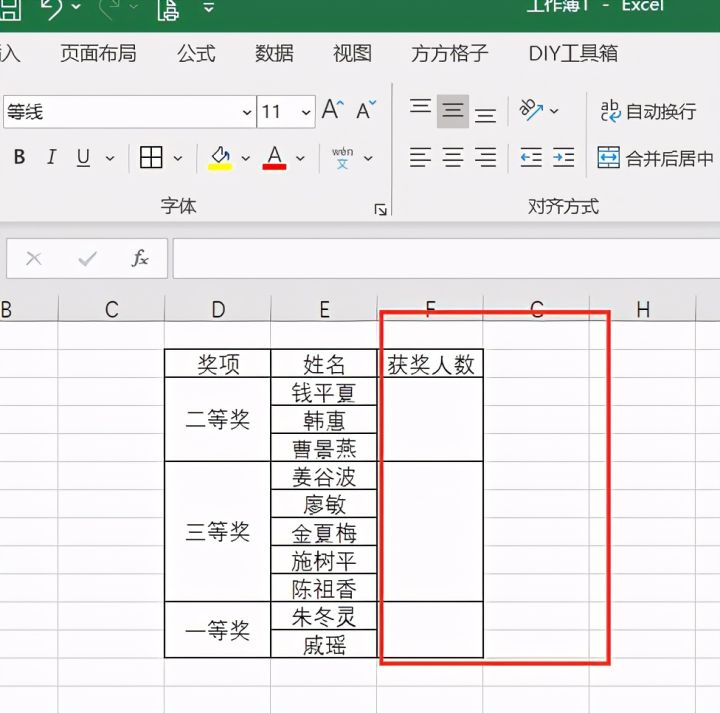Expand the borders dropdown arrow
The image size is (720, 713).
pos(178,158)
